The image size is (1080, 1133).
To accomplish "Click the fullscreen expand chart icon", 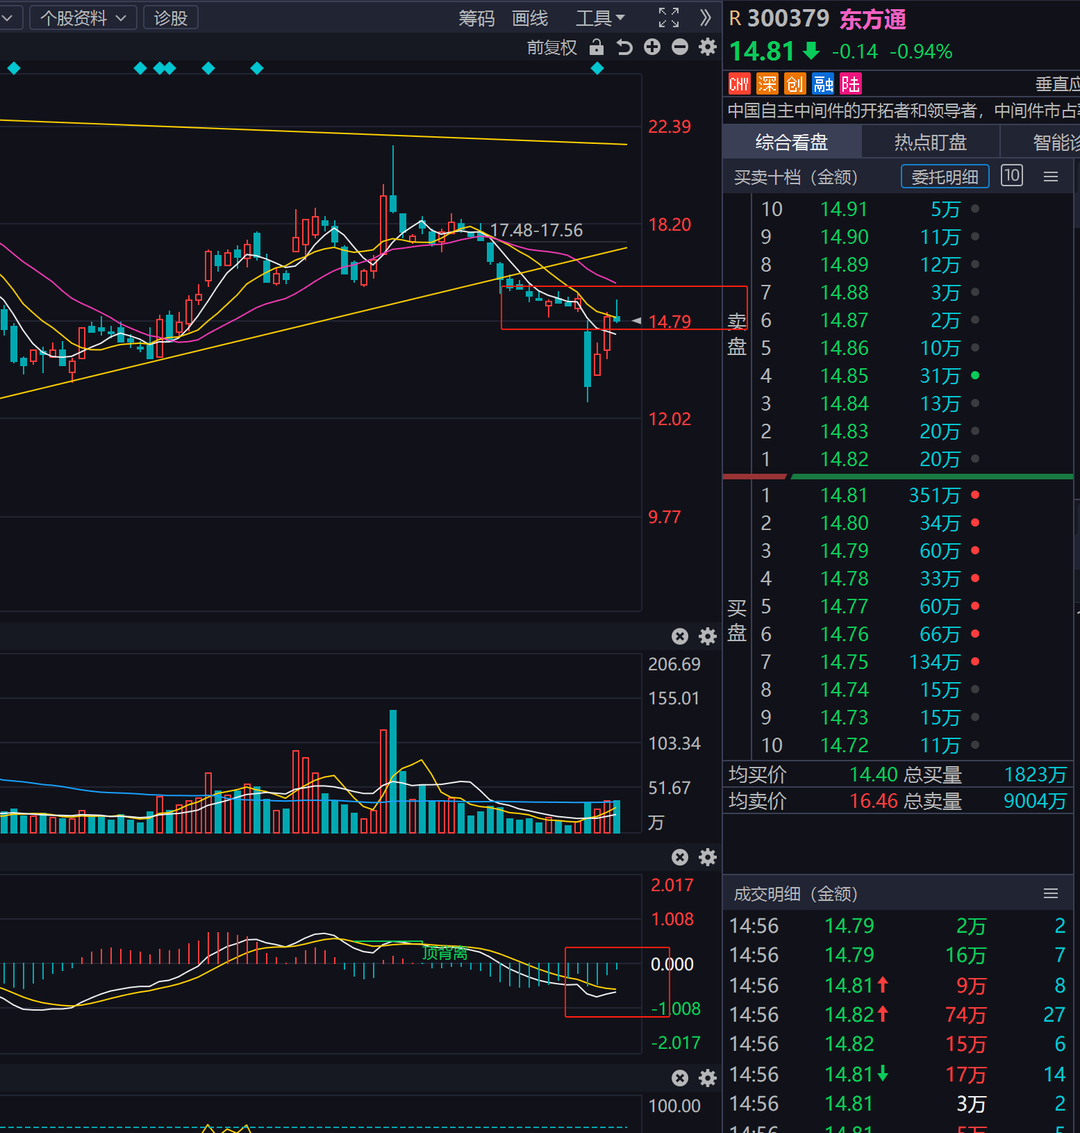I will [x=669, y=18].
